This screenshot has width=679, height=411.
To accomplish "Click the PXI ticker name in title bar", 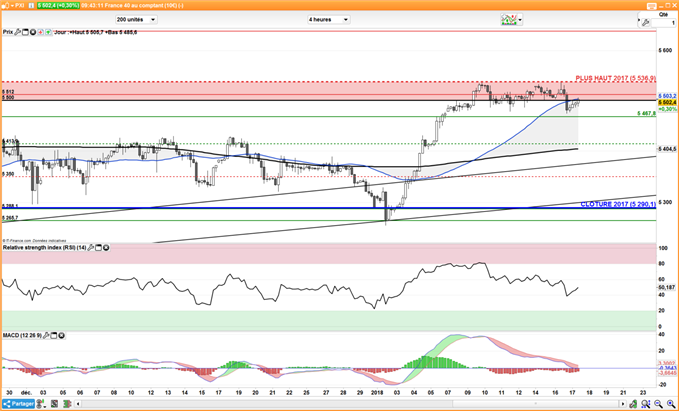I will tap(19, 6).
